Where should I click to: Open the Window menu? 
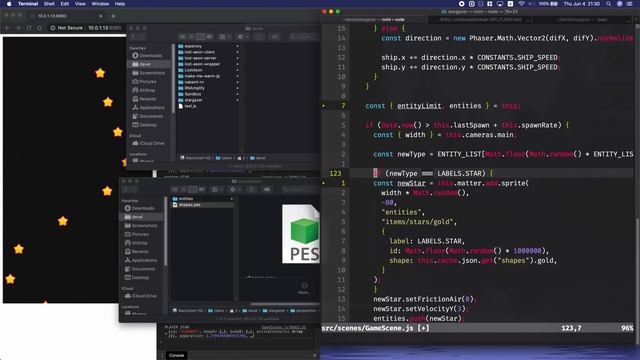click(100, 4)
